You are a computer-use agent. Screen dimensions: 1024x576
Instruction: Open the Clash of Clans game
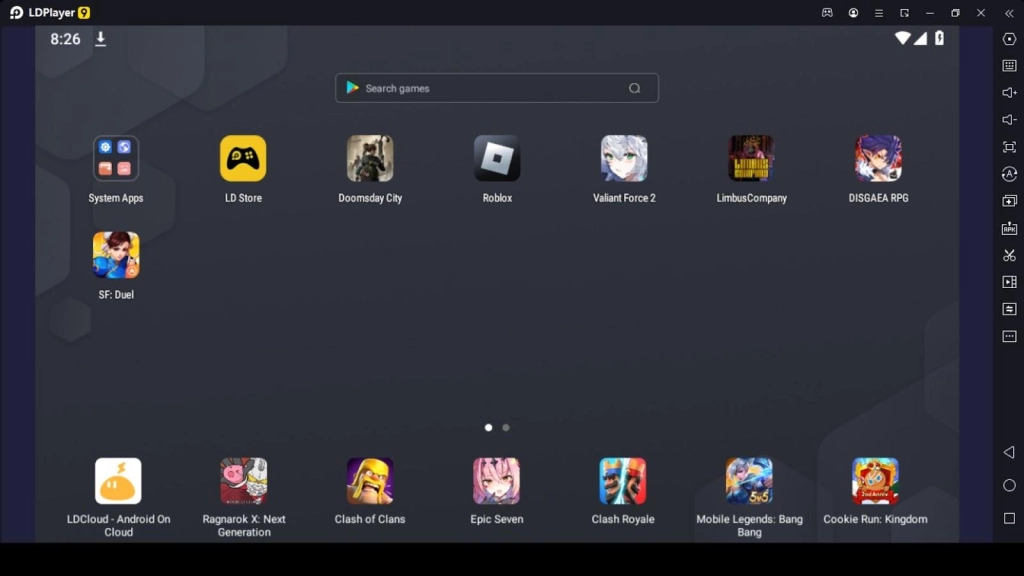(370, 481)
